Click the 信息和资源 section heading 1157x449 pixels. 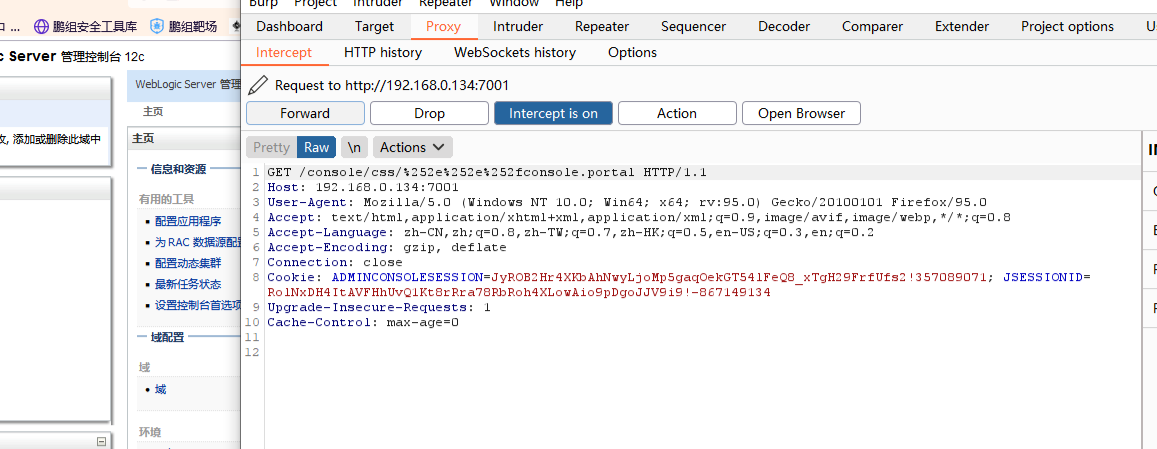[178, 169]
